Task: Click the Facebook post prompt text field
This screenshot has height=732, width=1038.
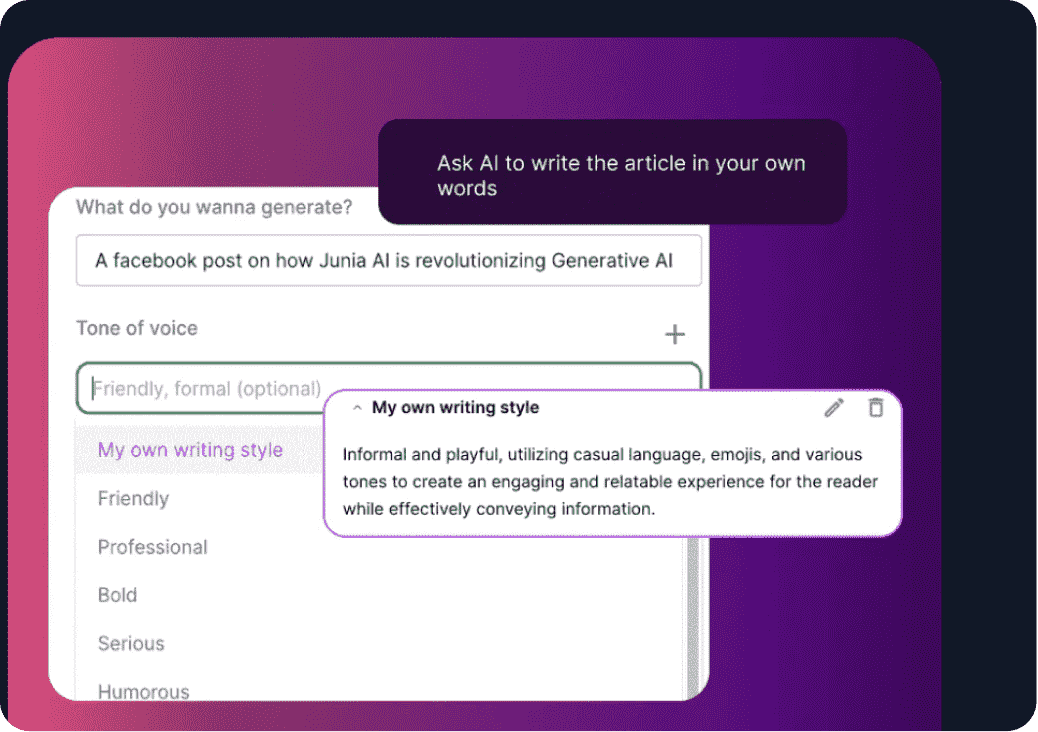Action: (x=389, y=260)
